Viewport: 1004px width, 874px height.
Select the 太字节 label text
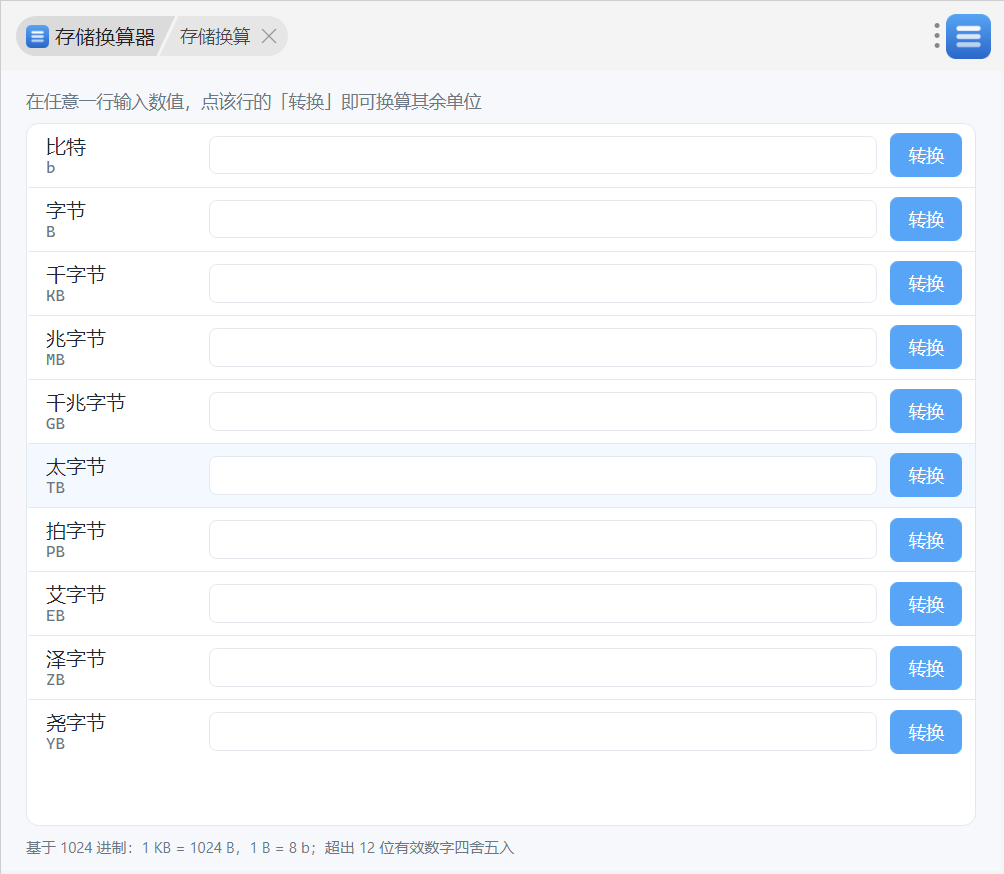pos(76,467)
